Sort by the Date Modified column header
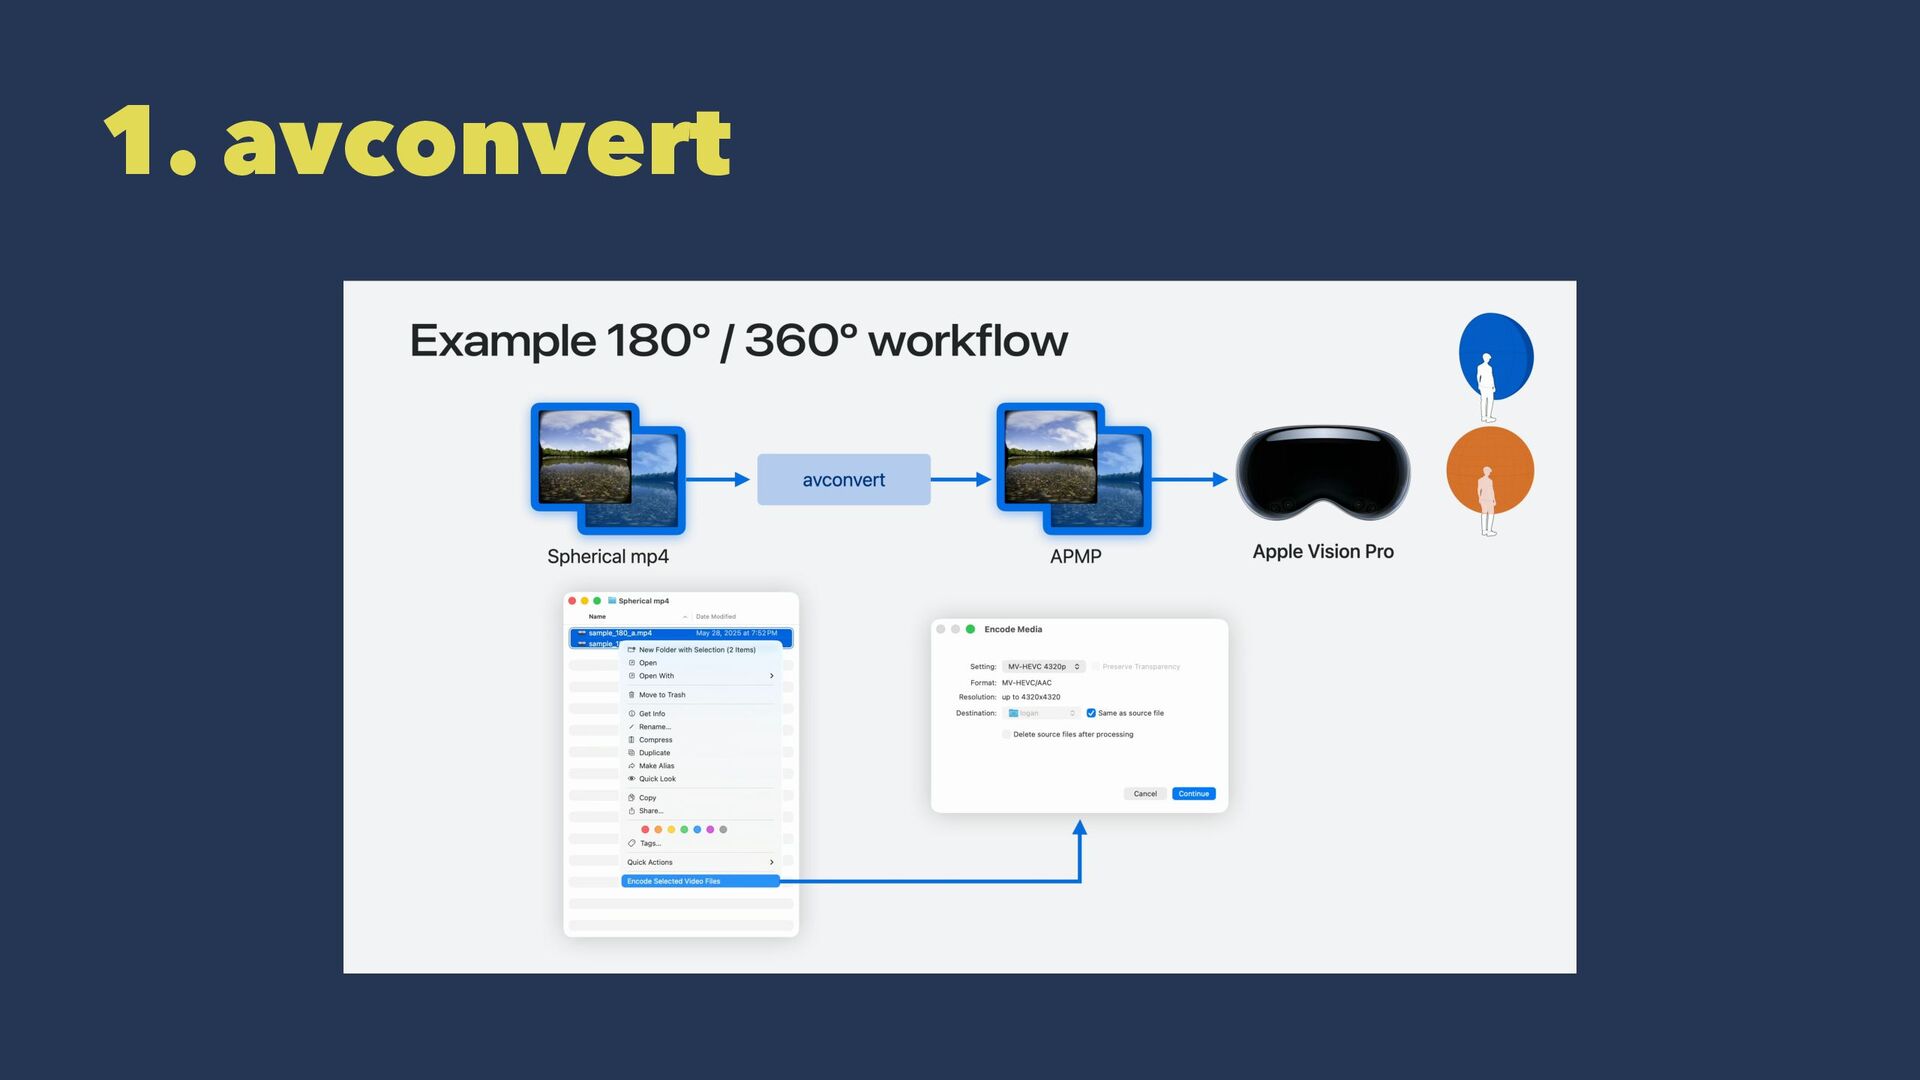The height and width of the screenshot is (1080, 1920). click(716, 617)
